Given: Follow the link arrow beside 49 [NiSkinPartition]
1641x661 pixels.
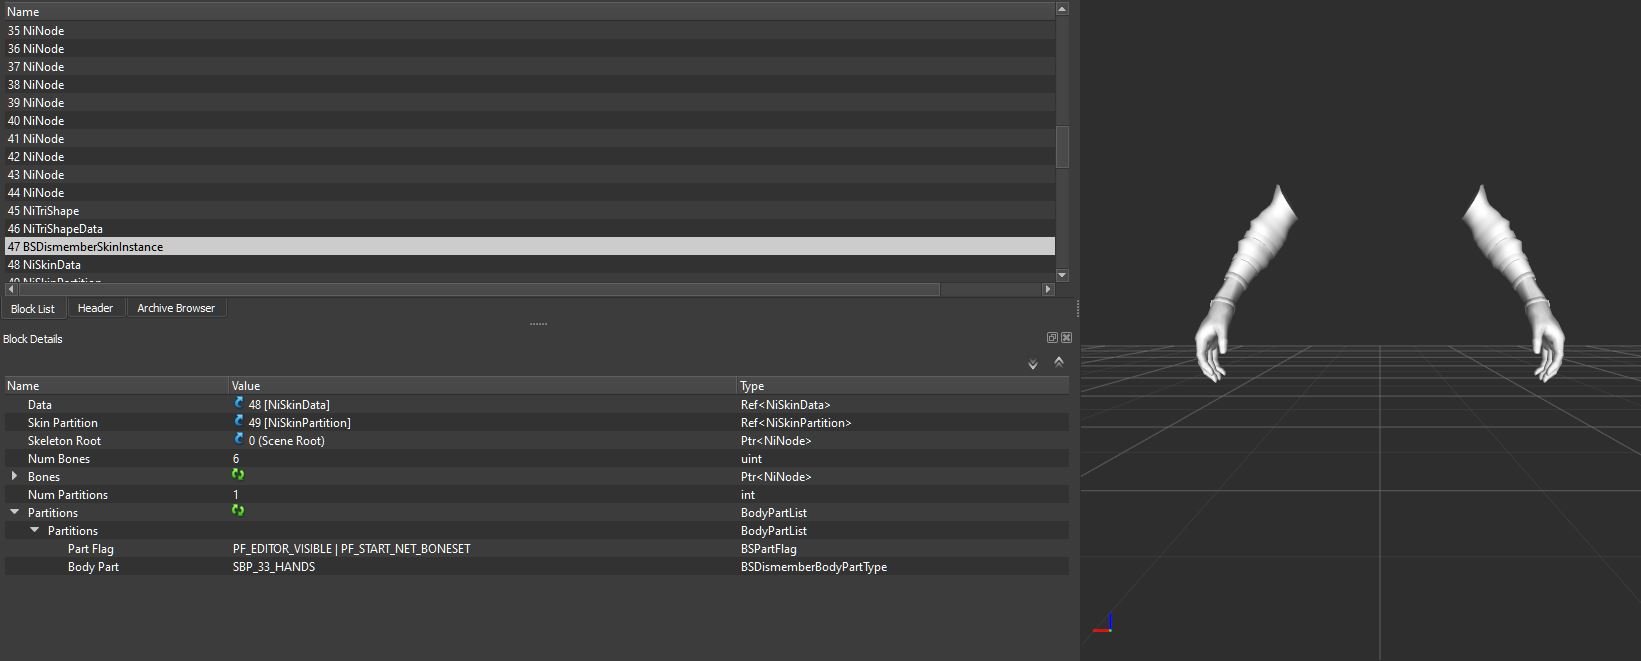Looking at the screenshot, I should click(239, 421).
